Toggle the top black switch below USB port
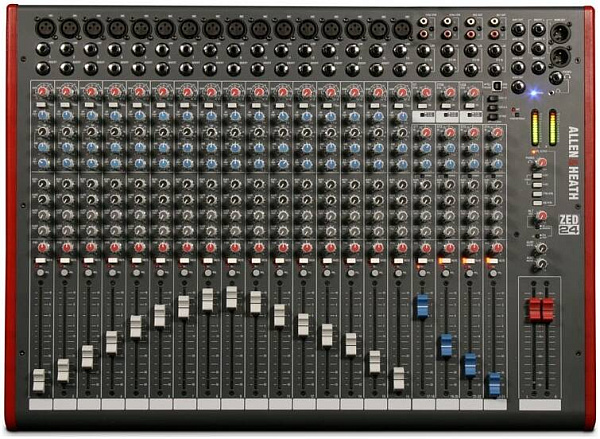Viewport: 600px width, 439px height. pyautogui.click(x=494, y=99)
